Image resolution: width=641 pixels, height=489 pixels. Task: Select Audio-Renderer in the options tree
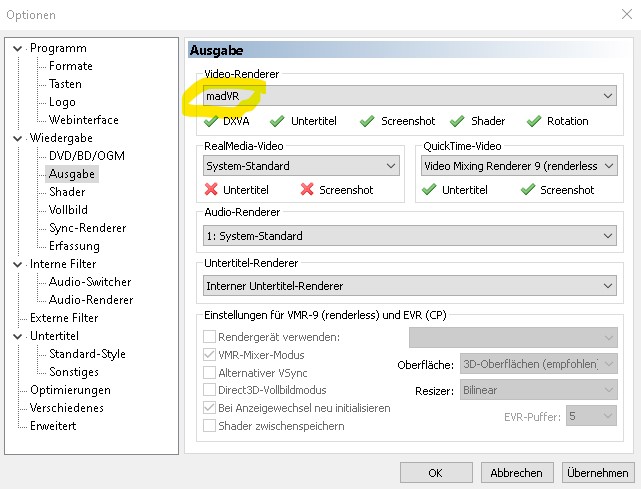point(91,300)
